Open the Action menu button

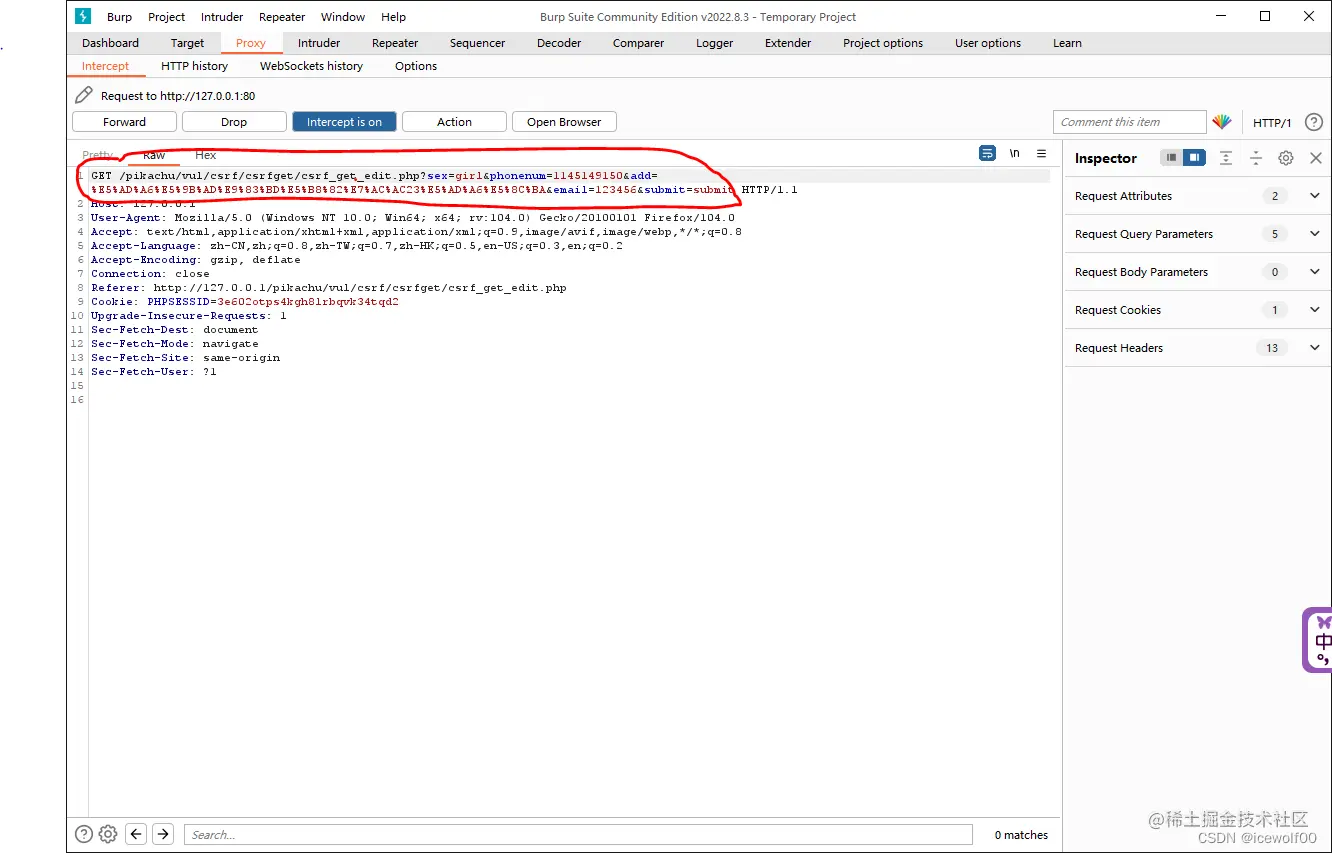tap(454, 122)
